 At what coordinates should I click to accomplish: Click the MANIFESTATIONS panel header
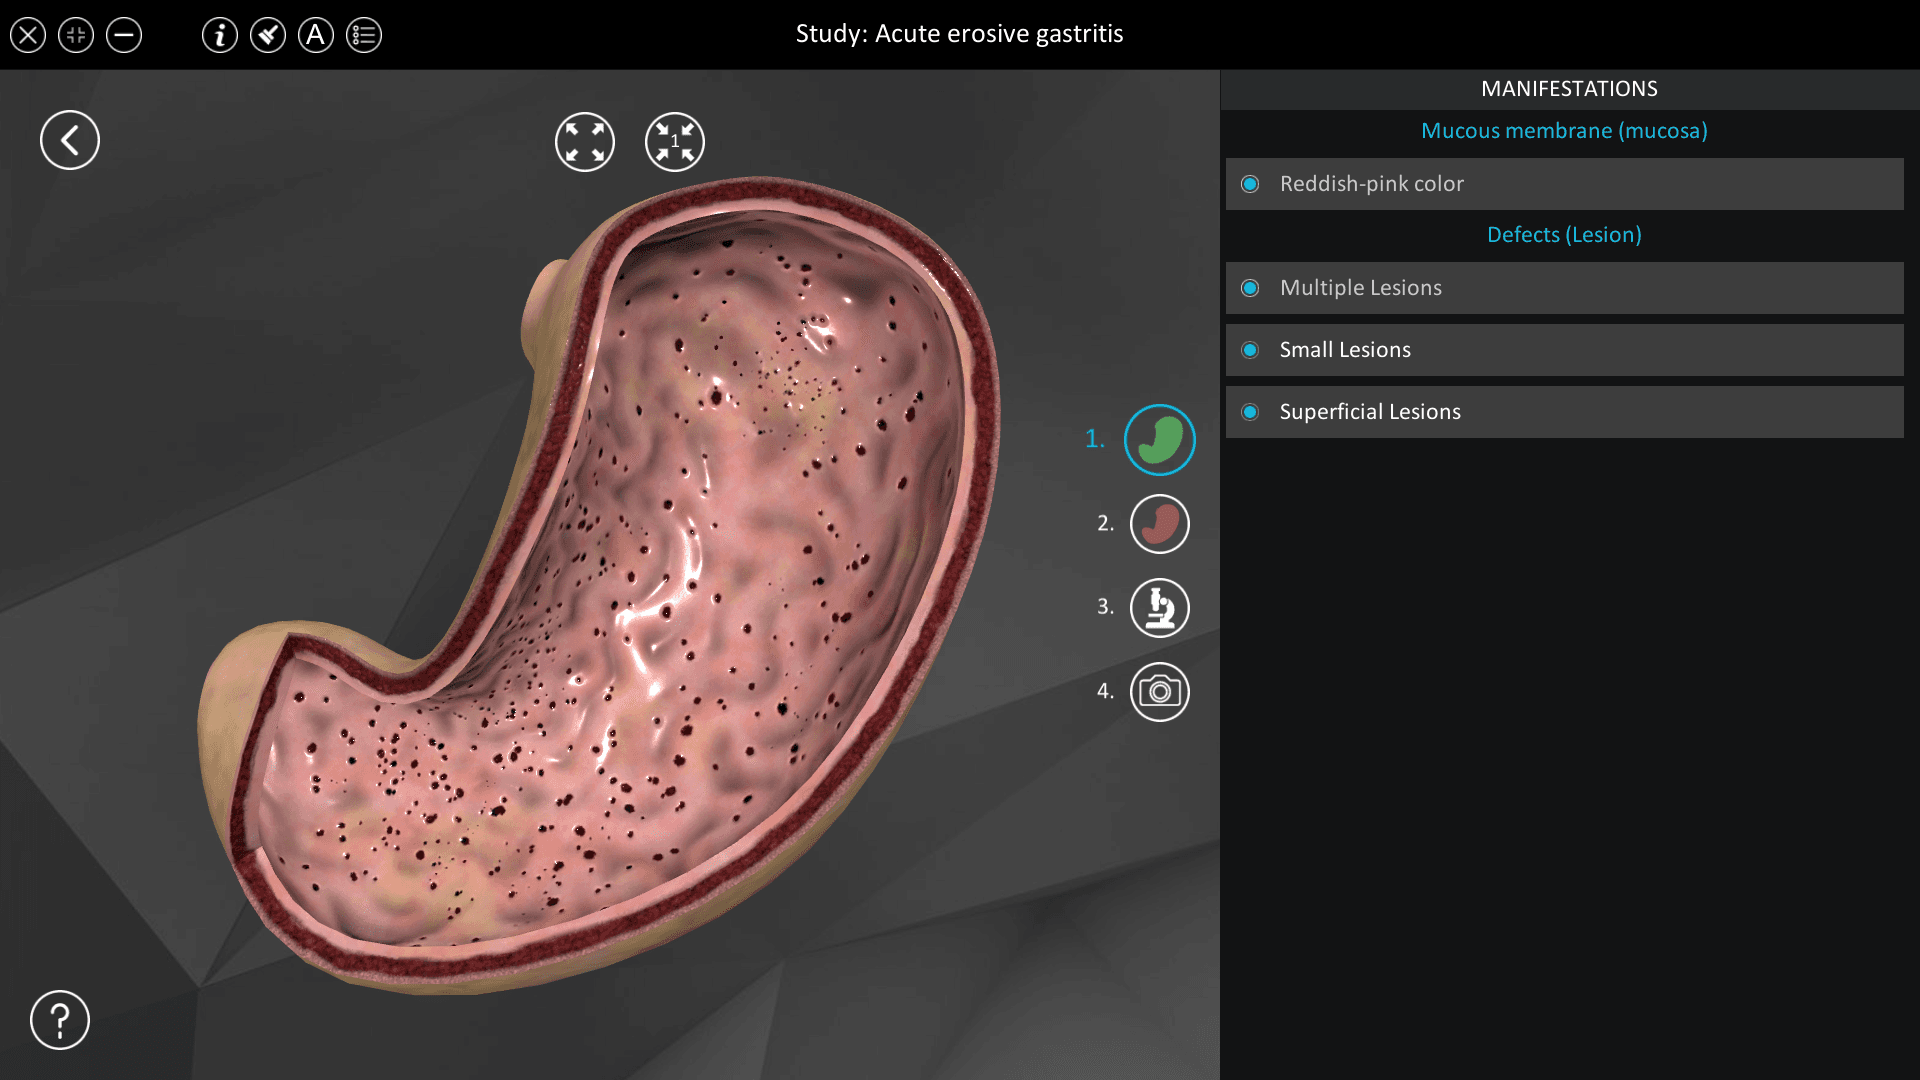(x=1569, y=89)
